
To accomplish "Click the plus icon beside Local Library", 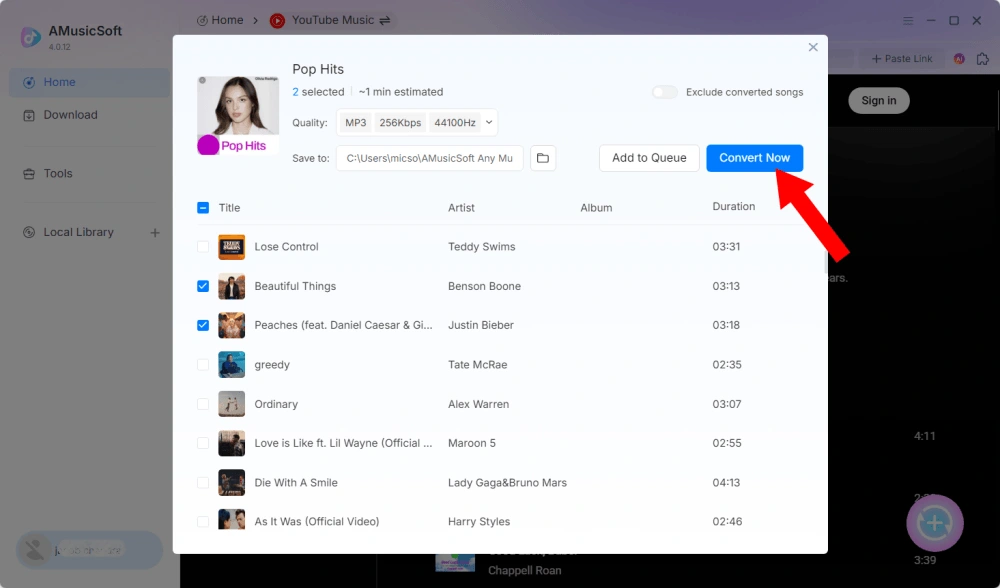I will 155,233.
